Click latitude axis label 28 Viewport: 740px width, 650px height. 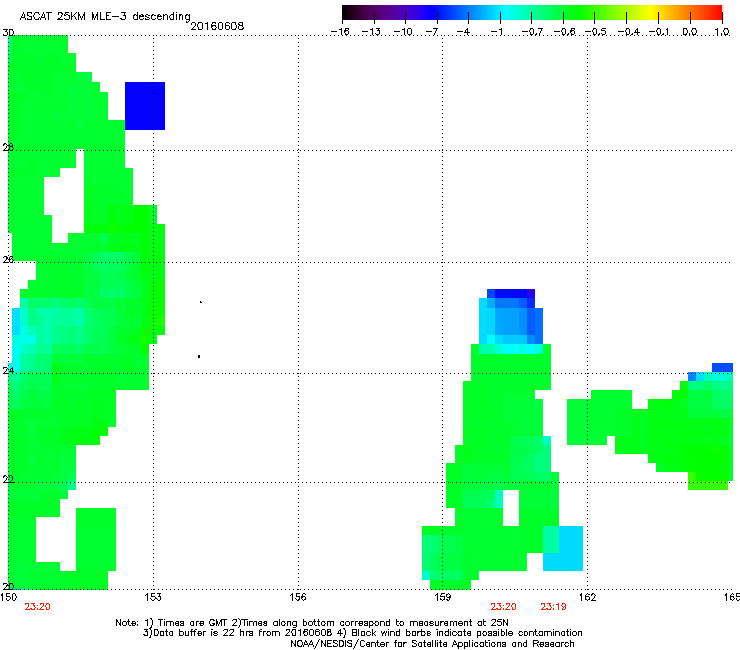pyautogui.click(x=8, y=148)
